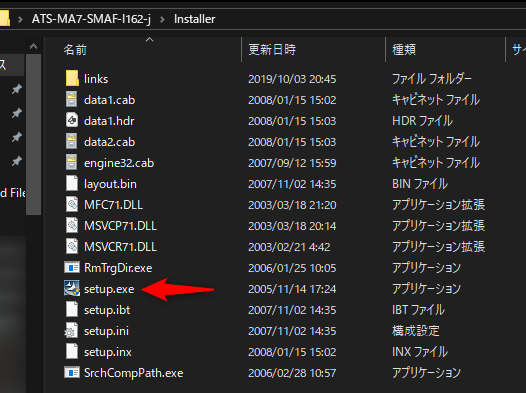Click the date 2003/02/21 4:42
526x393 pixels.
(x=289, y=247)
